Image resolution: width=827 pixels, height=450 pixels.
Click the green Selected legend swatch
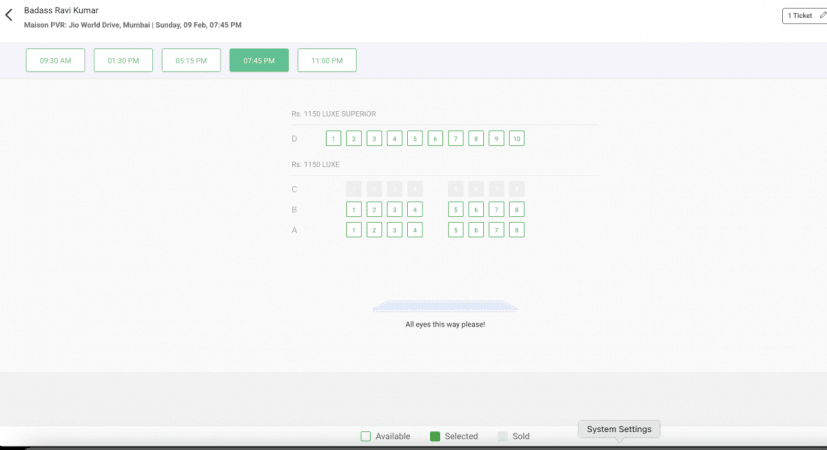pyautogui.click(x=435, y=436)
